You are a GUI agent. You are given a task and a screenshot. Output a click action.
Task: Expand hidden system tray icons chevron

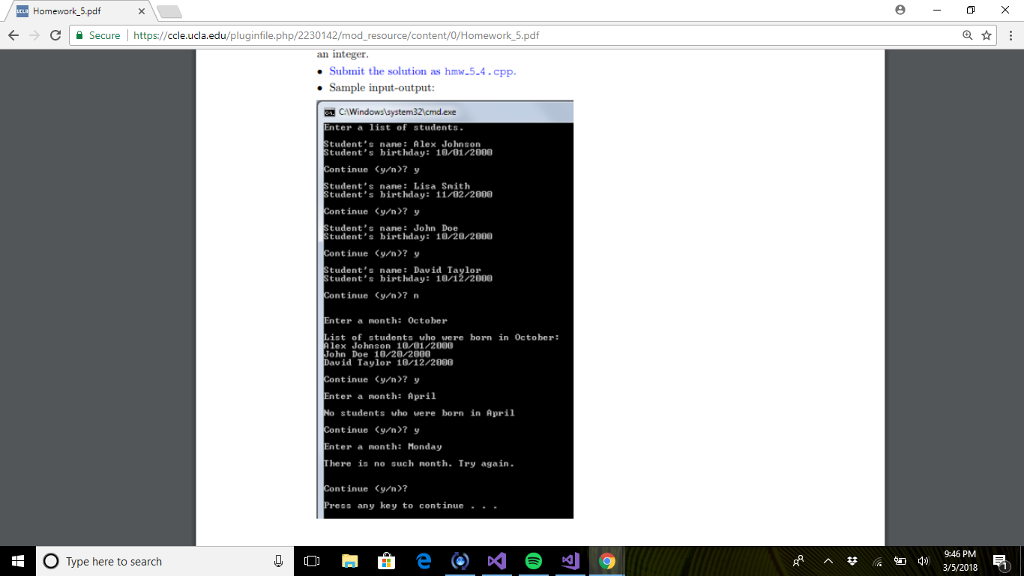(828, 561)
